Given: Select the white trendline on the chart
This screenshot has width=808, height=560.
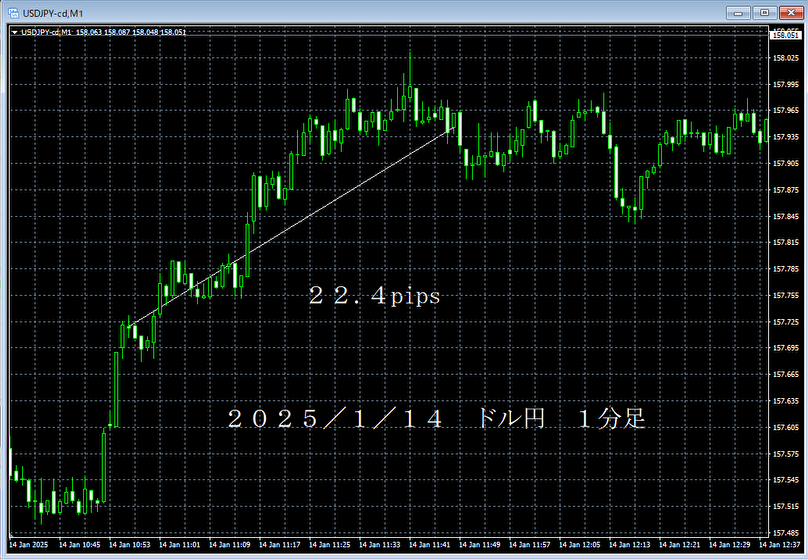Looking at the screenshot, I should coord(291,227).
